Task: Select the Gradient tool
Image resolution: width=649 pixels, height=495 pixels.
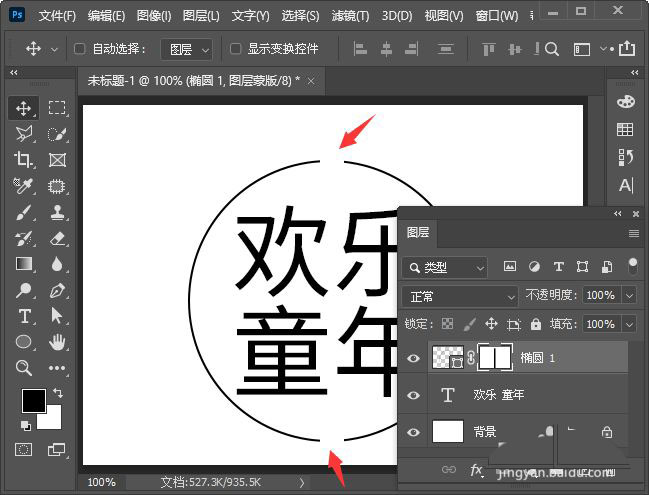Action: (24, 264)
